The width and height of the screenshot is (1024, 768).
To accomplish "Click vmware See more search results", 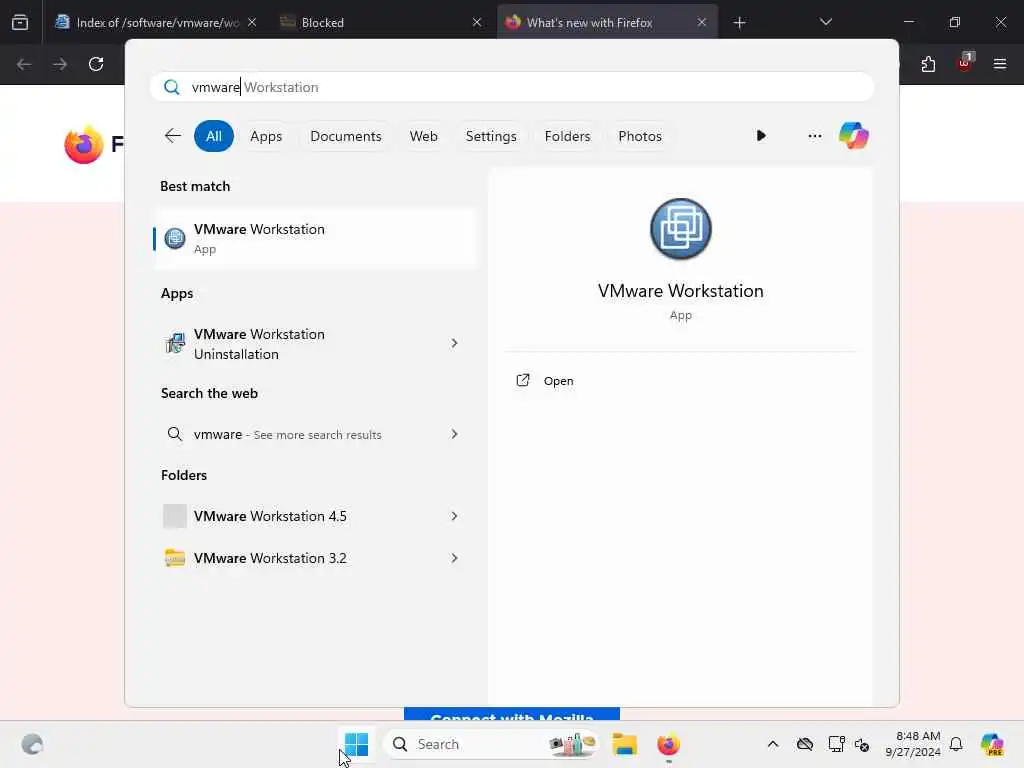I will pos(315,434).
